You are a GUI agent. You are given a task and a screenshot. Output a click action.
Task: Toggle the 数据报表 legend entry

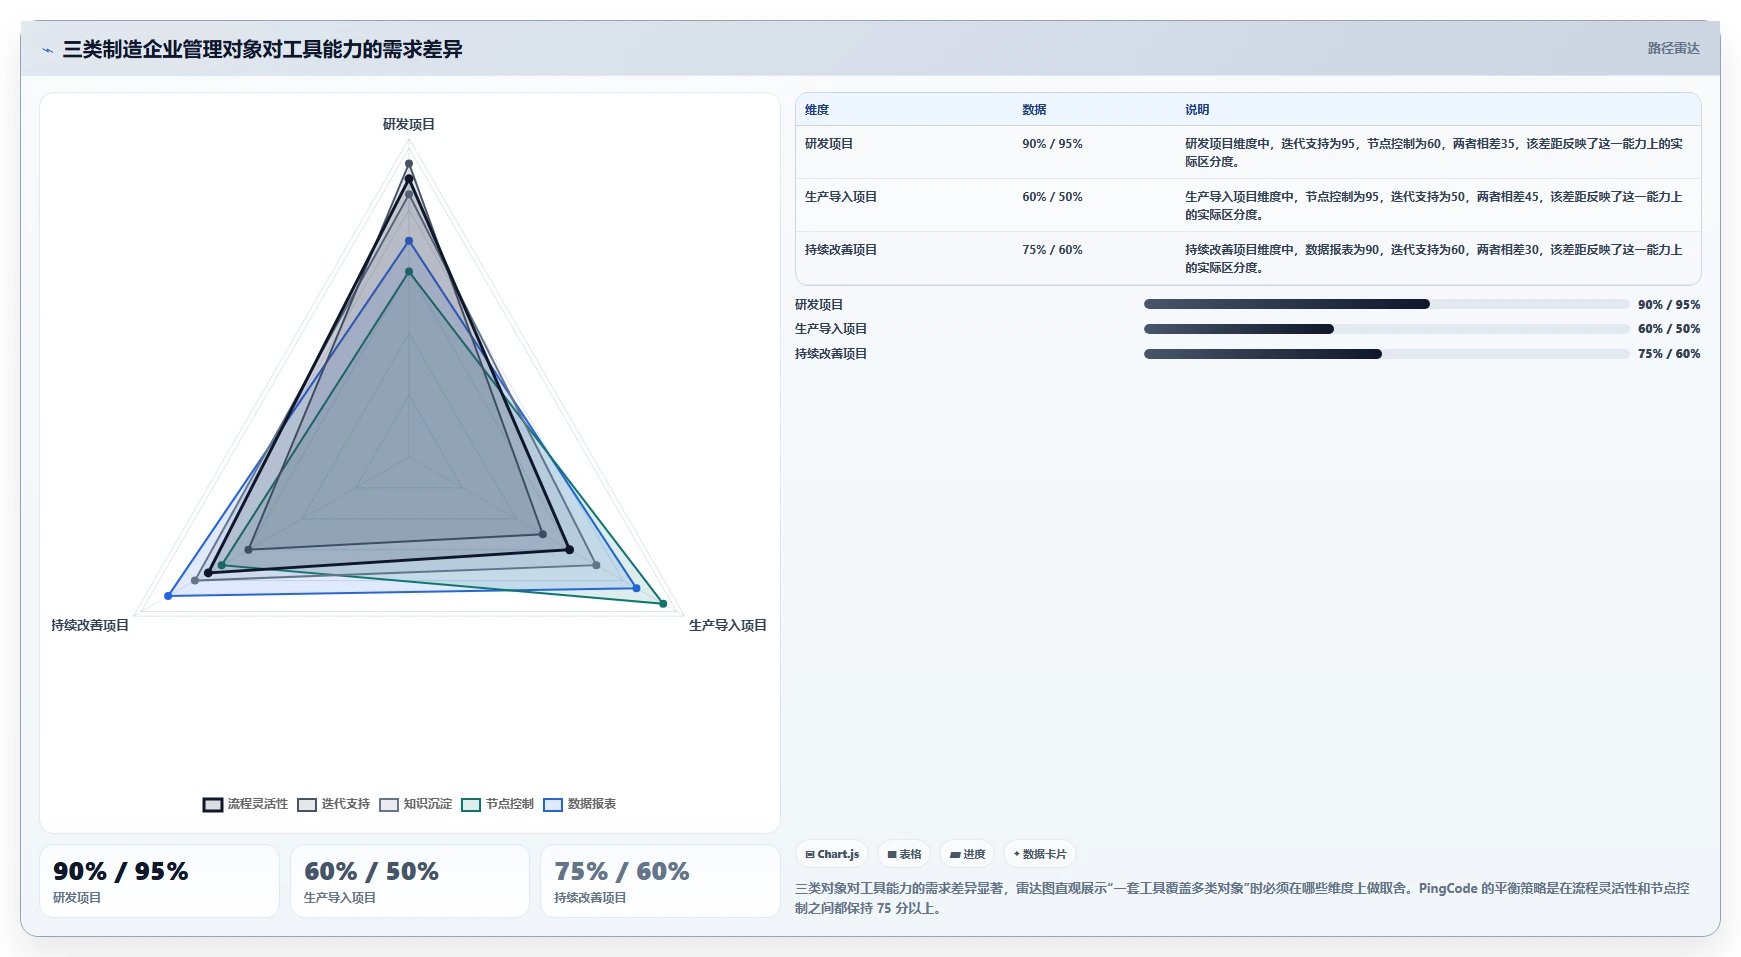click(x=580, y=804)
